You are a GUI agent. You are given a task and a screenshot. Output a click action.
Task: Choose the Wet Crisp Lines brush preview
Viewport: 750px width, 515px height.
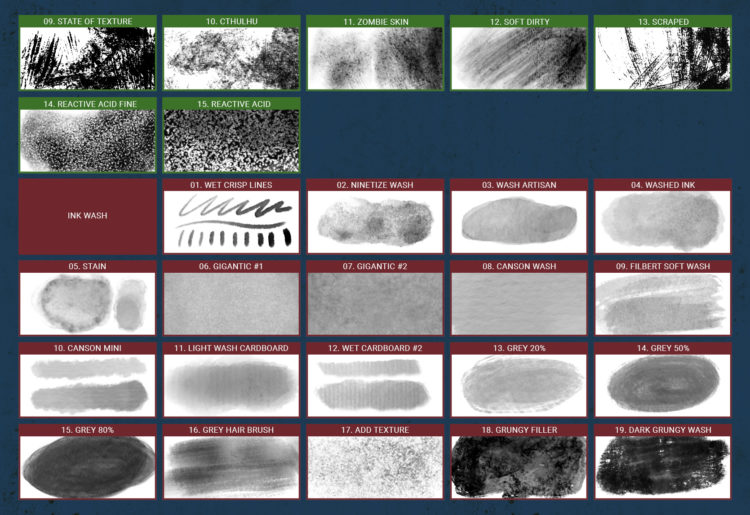[232, 222]
